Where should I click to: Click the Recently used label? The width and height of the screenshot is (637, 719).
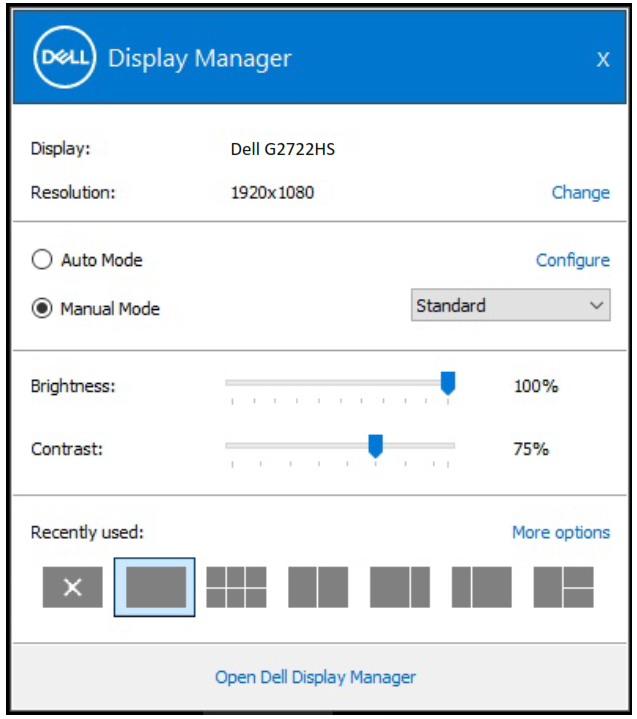(x=87, y=532)
